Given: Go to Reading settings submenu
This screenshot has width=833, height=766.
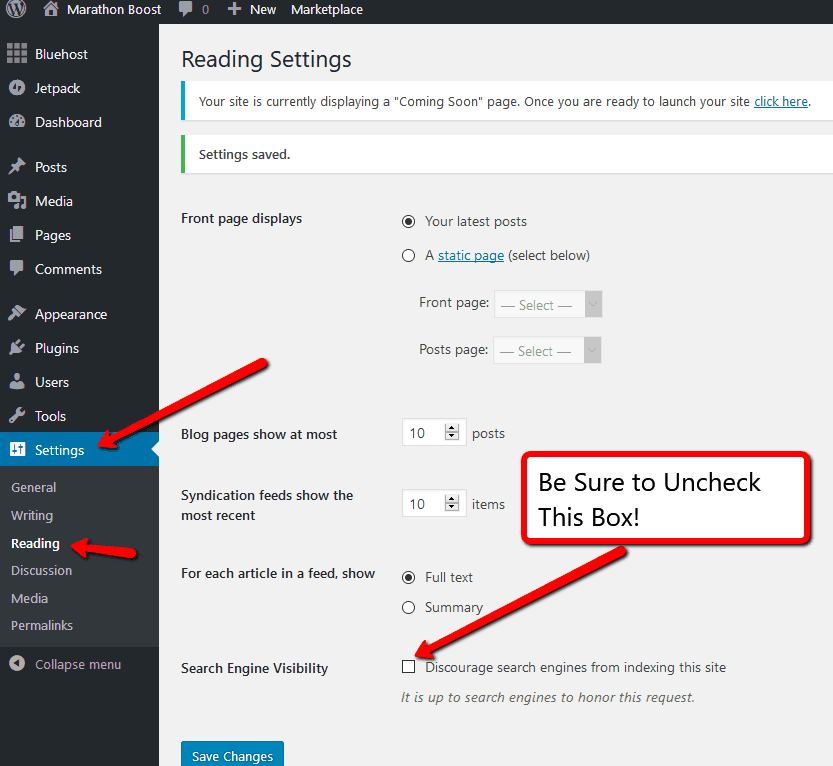Looking at the screenshot, I should (x=35, y=543).
